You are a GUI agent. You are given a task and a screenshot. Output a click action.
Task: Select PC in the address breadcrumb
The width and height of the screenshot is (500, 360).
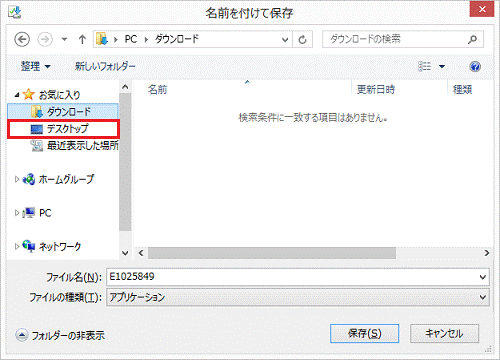coord(131,39)
